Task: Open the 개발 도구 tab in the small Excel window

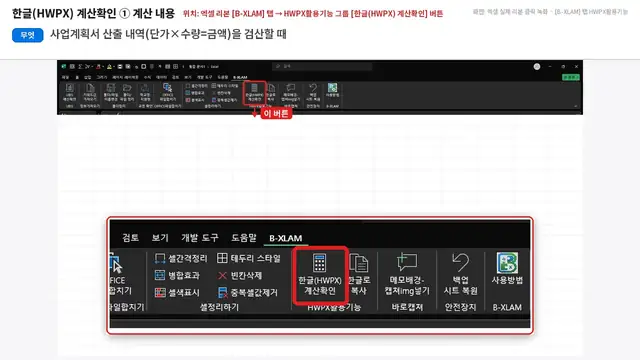Action: coord(204,78)
